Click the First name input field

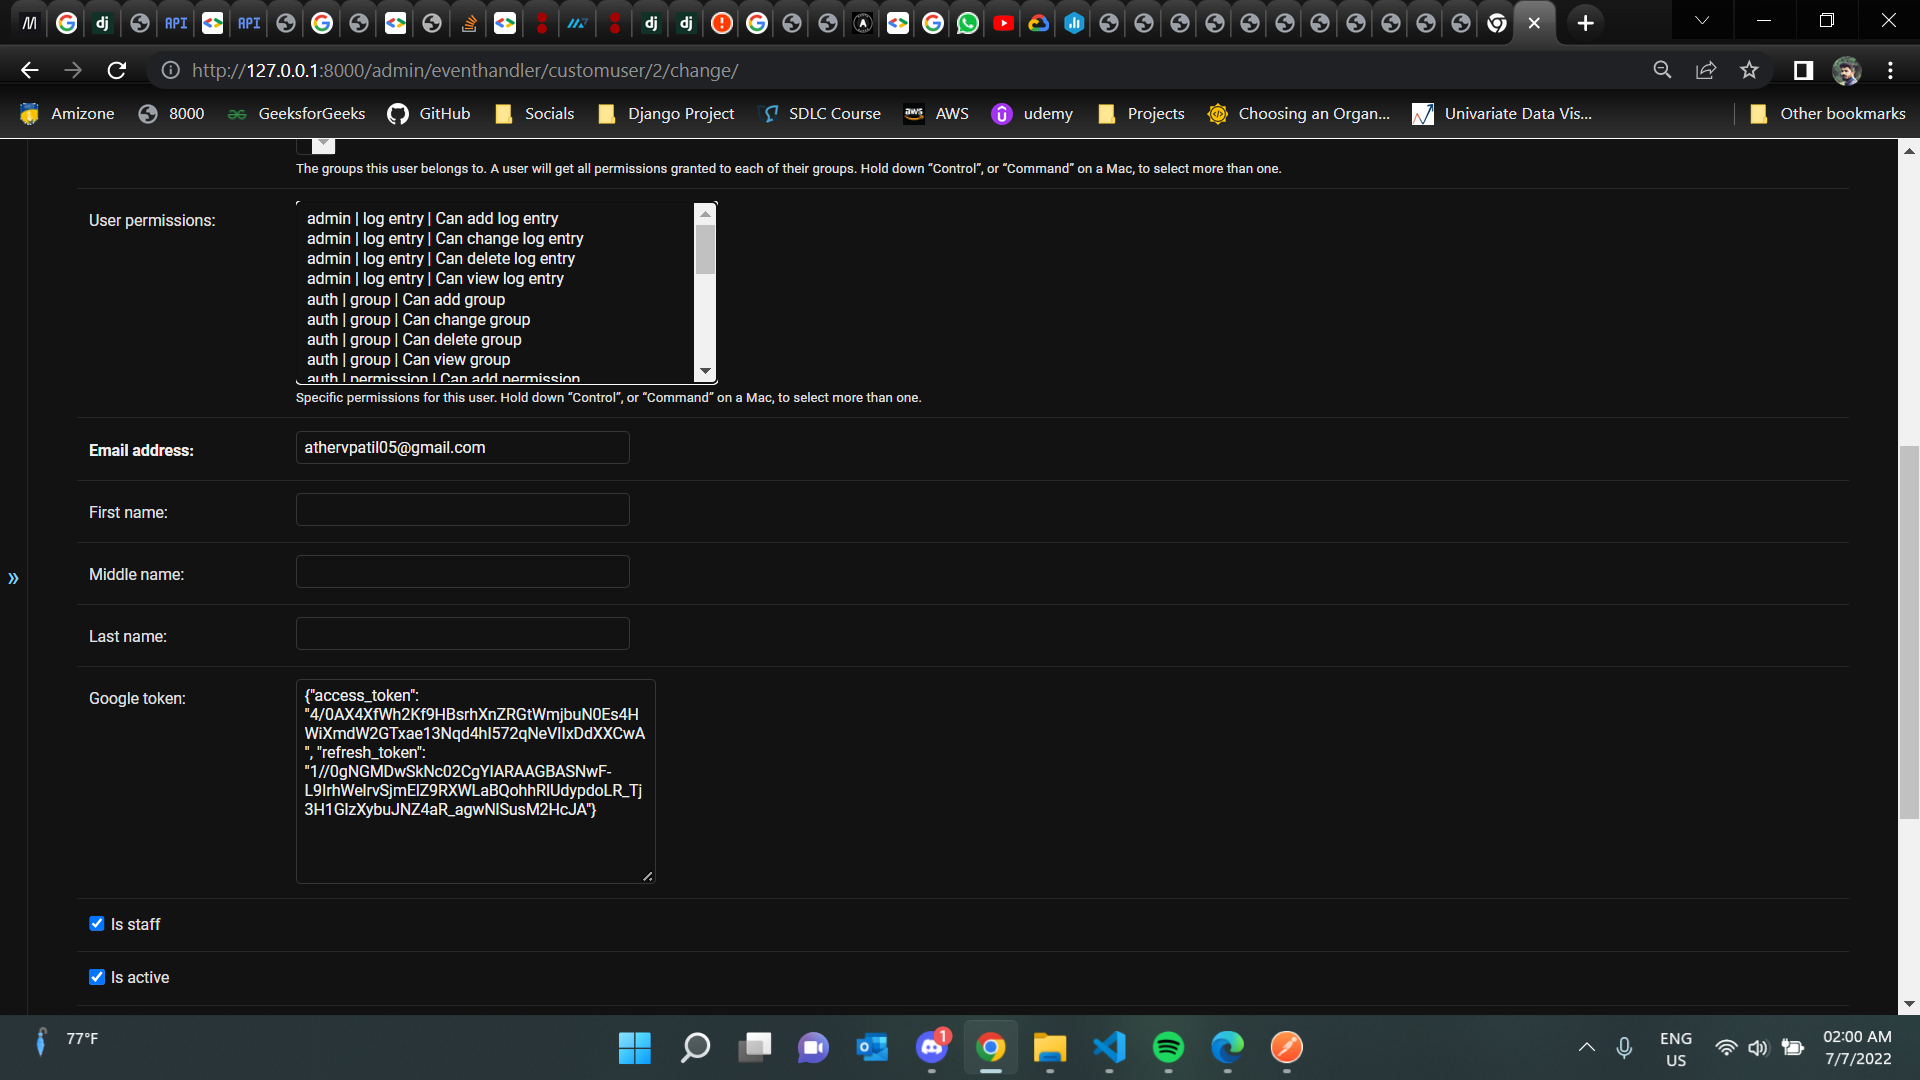pyautogui.click(x=462, y=510)
